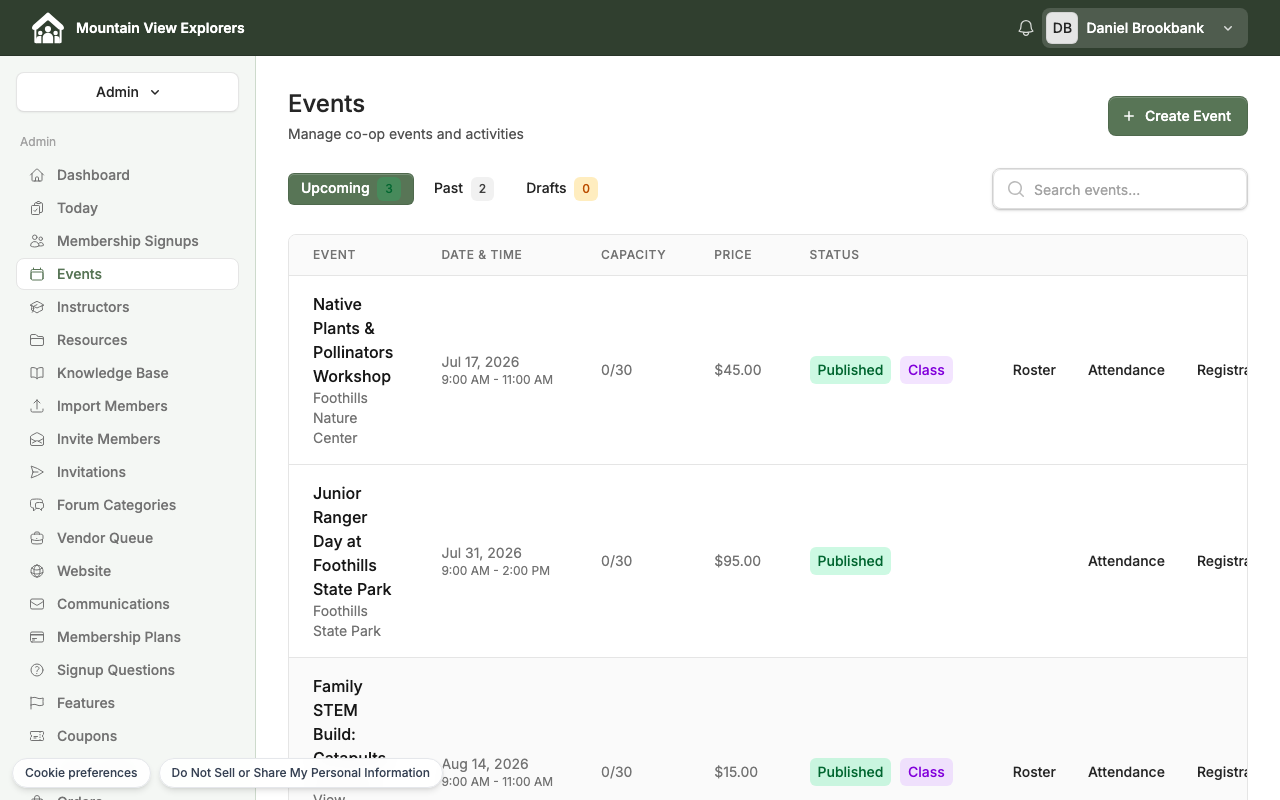Click the Features flag icon
Image resolution: width=1280 pixels, height=800 pixels.
point(37,703)
